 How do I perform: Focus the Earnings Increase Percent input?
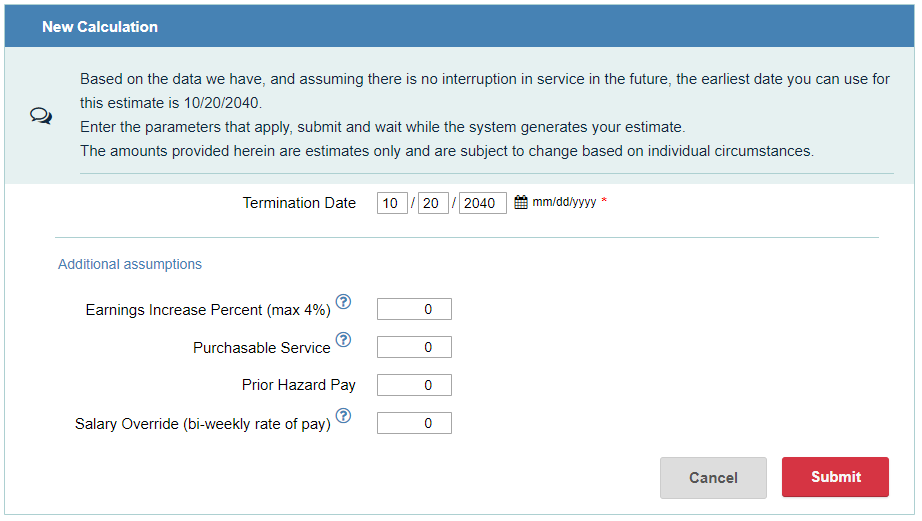(414, 310)
